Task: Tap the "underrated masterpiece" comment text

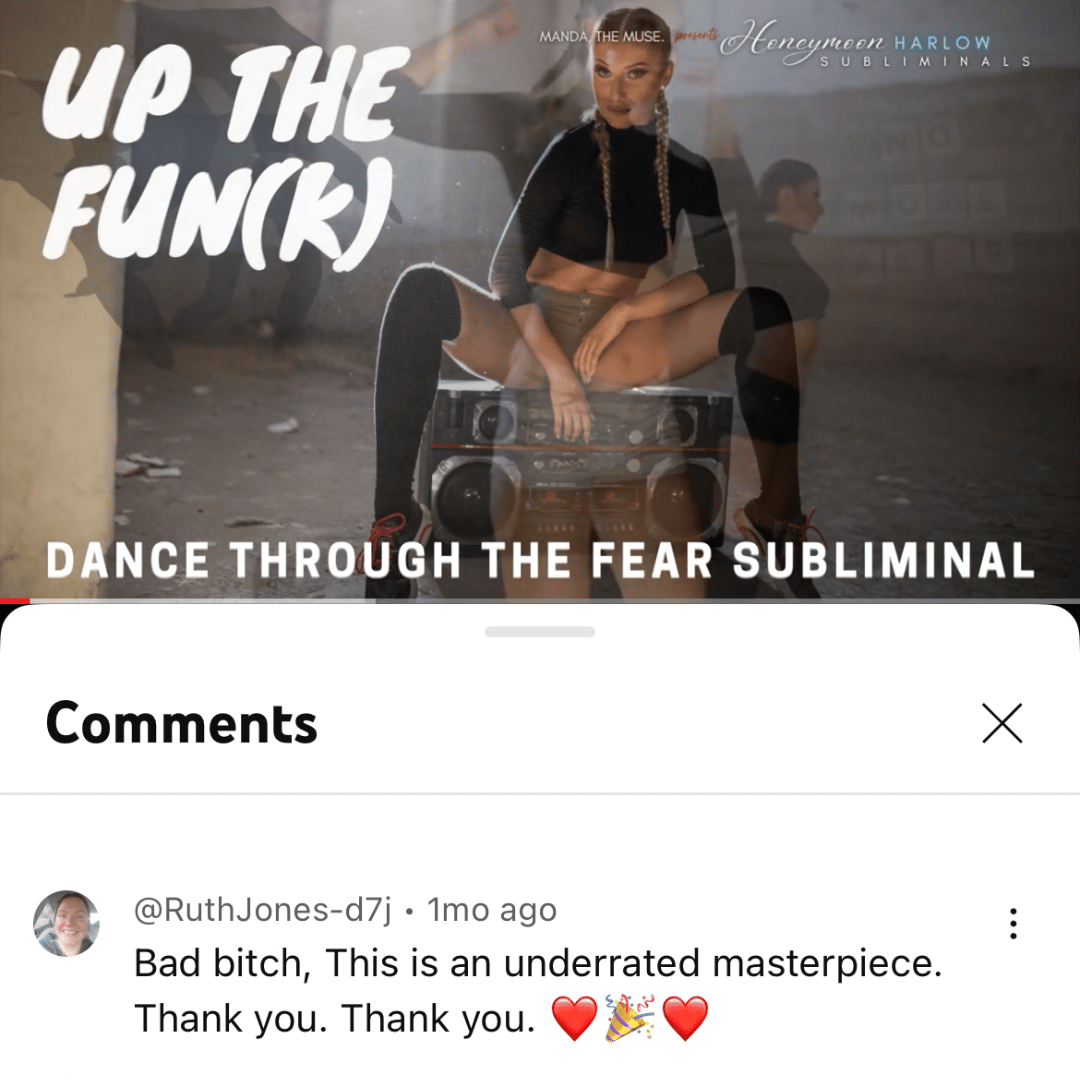Action: [x=723, y=963]
